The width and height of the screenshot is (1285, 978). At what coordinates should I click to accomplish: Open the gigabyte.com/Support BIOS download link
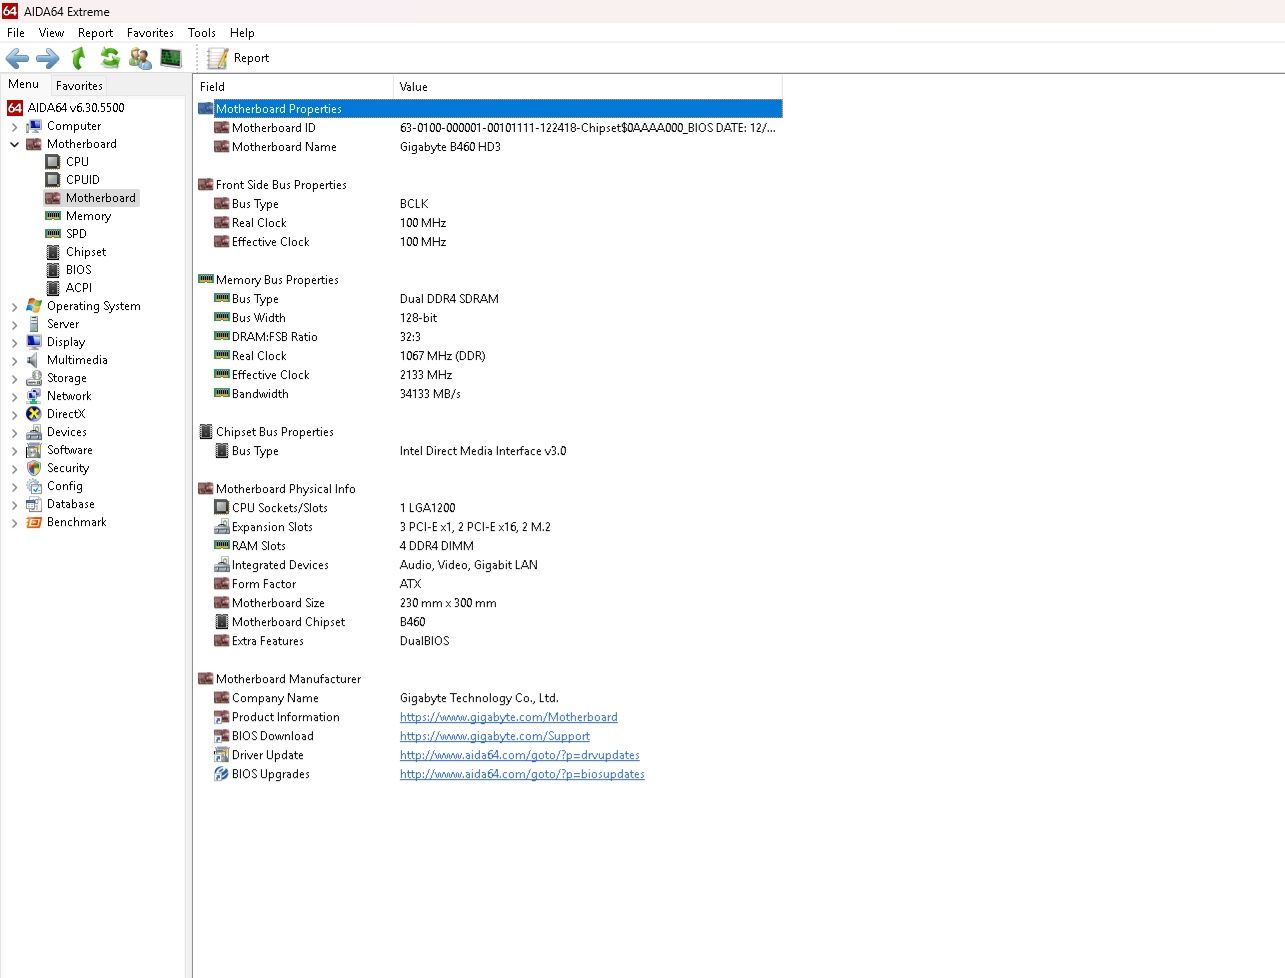click(x=495, y=736)
